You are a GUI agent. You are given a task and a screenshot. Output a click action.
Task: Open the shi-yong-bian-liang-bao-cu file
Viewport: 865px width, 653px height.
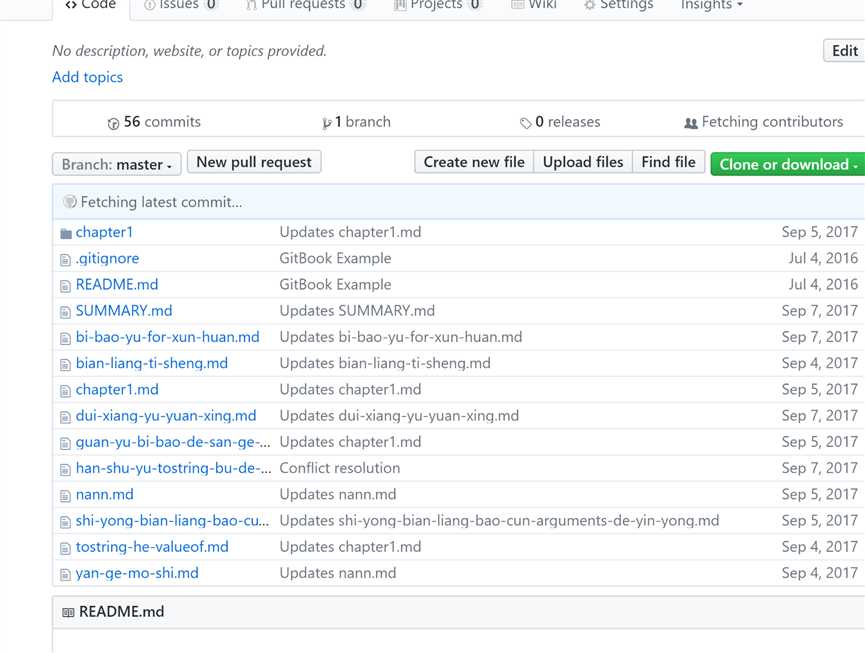pyautogui.click(x=173, y=521)
